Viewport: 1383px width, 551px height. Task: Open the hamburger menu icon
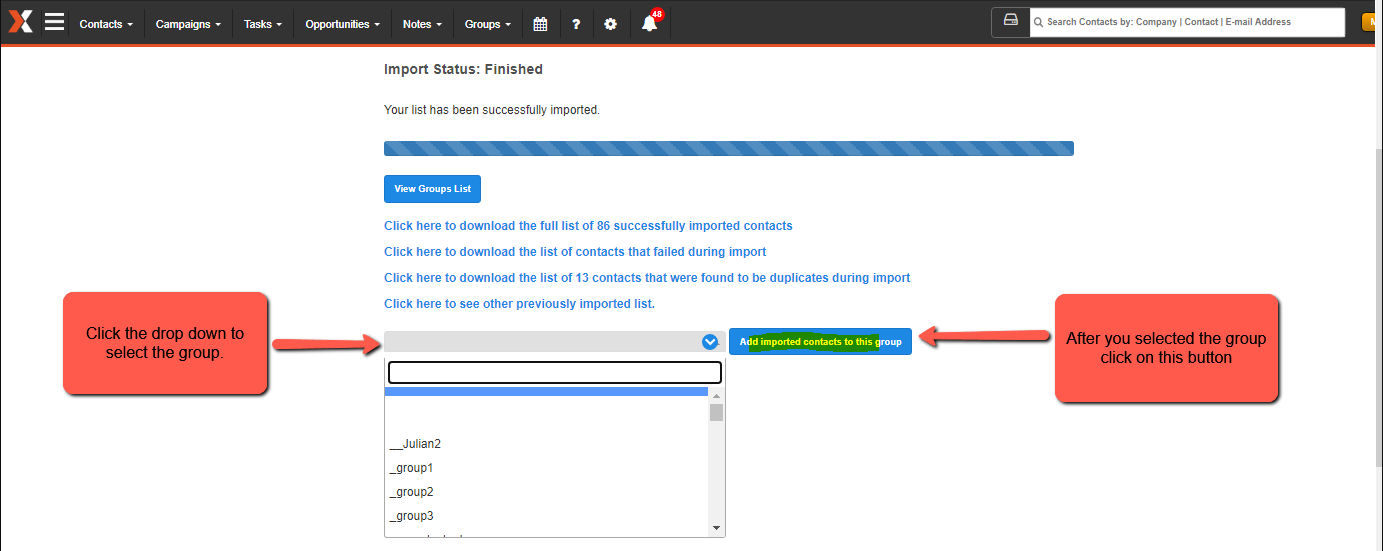click(x=54, y=22)
